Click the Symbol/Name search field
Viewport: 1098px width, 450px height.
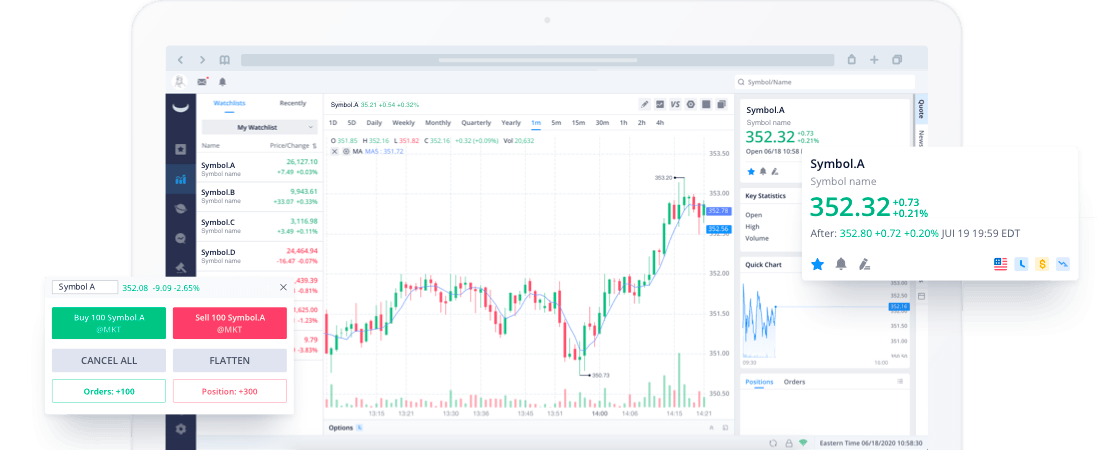coord(825,82)
